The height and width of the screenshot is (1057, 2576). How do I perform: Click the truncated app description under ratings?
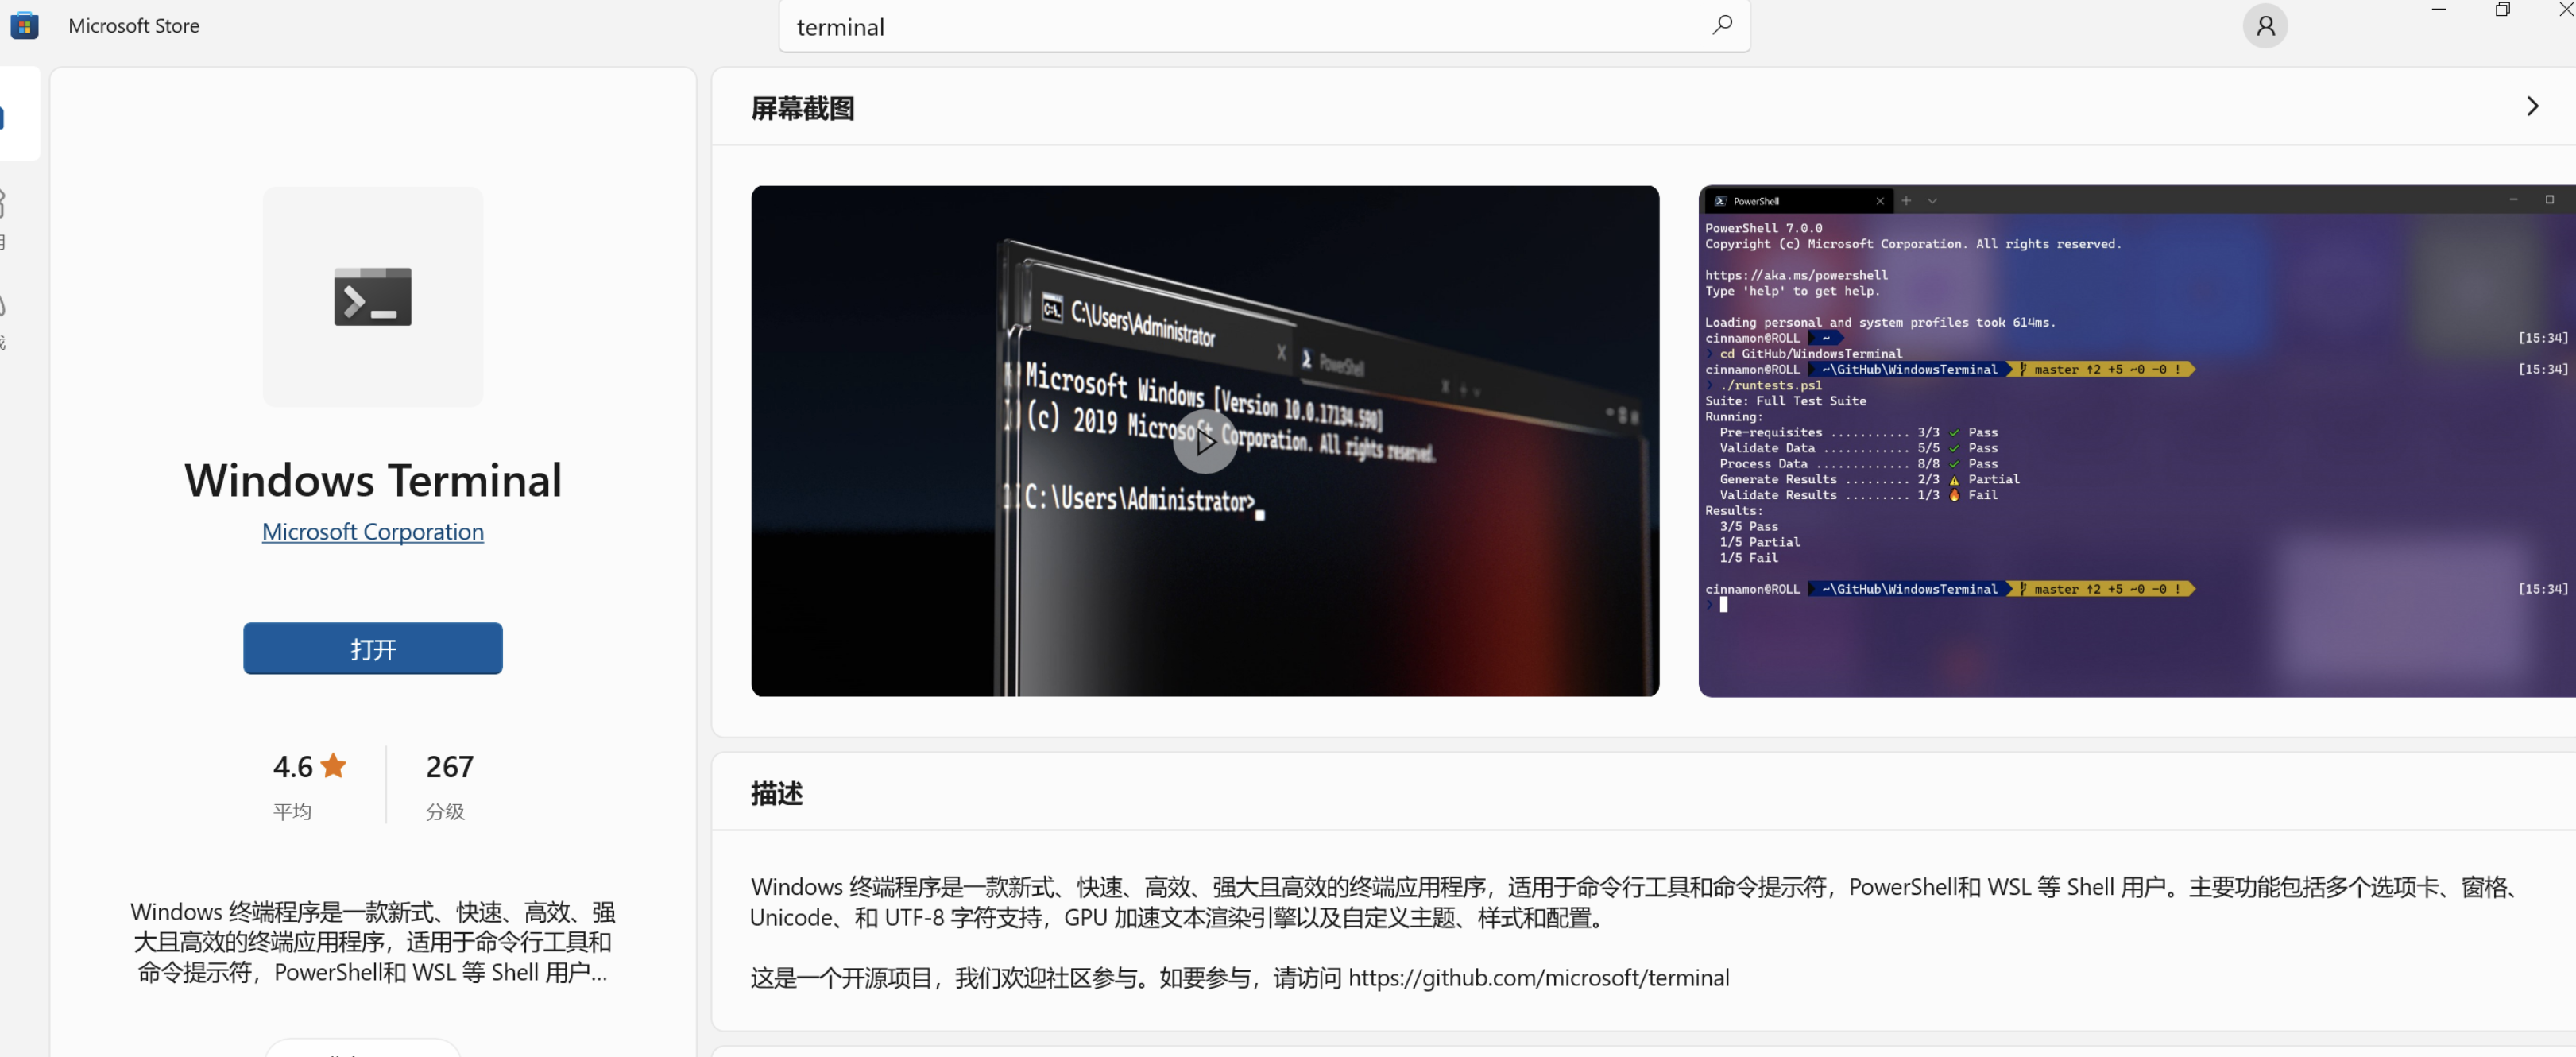pos(373,942)
